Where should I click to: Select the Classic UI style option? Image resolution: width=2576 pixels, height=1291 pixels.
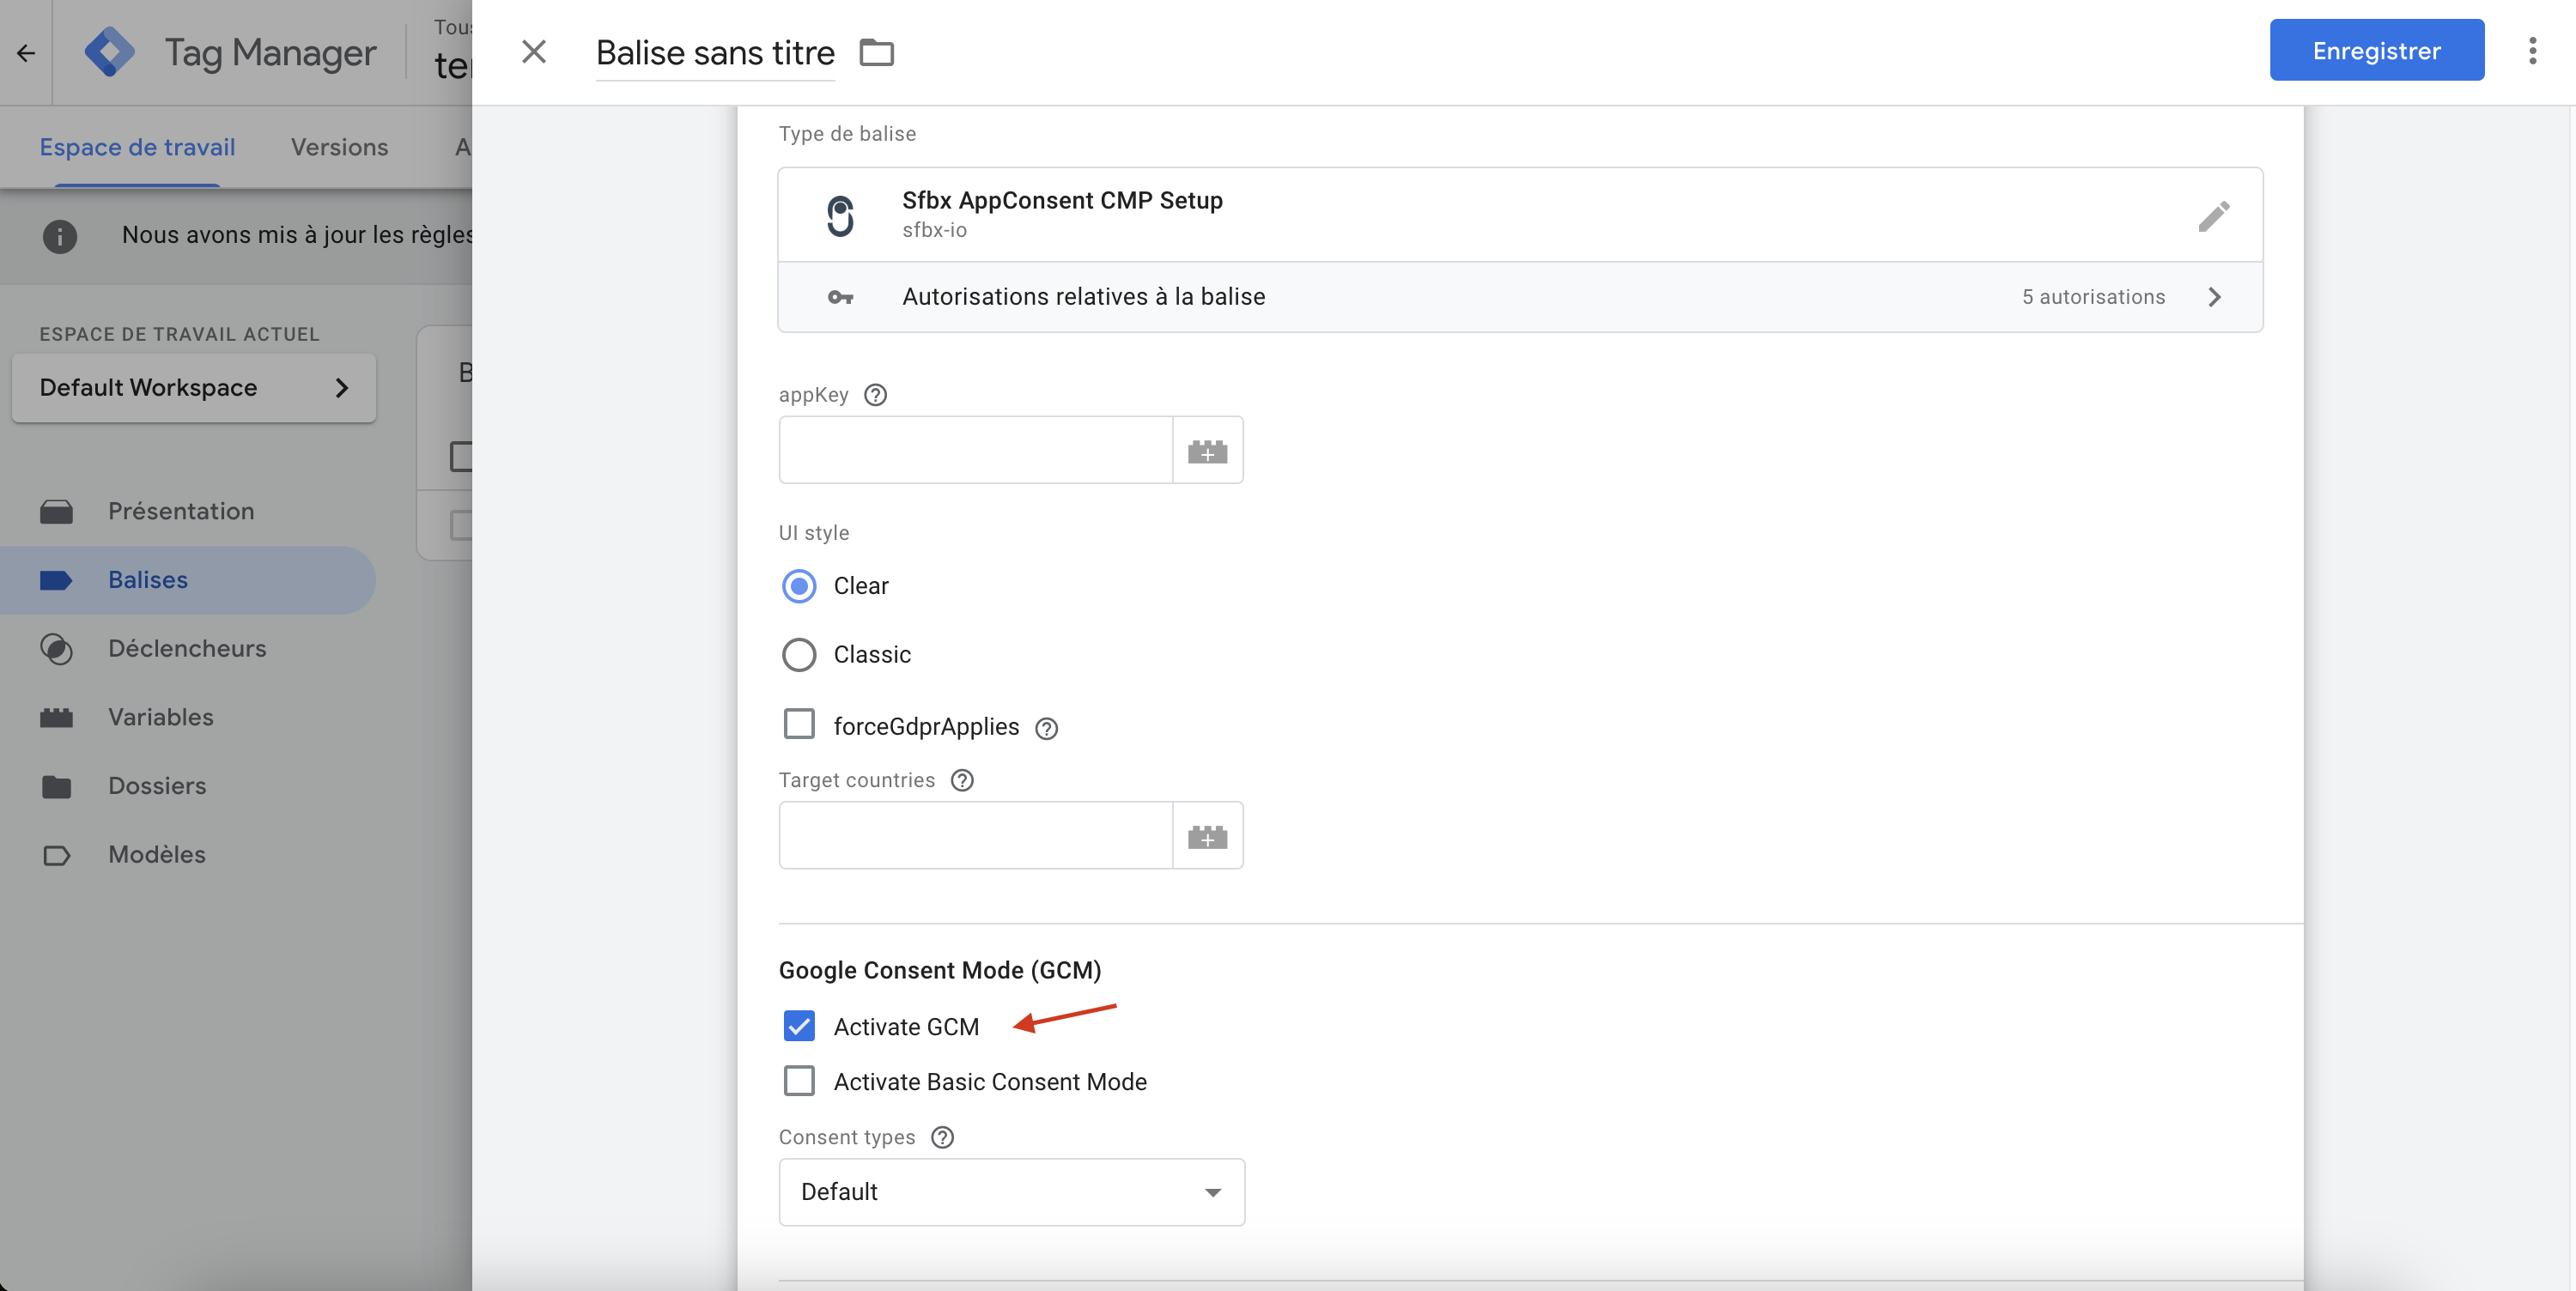(799, 655)
